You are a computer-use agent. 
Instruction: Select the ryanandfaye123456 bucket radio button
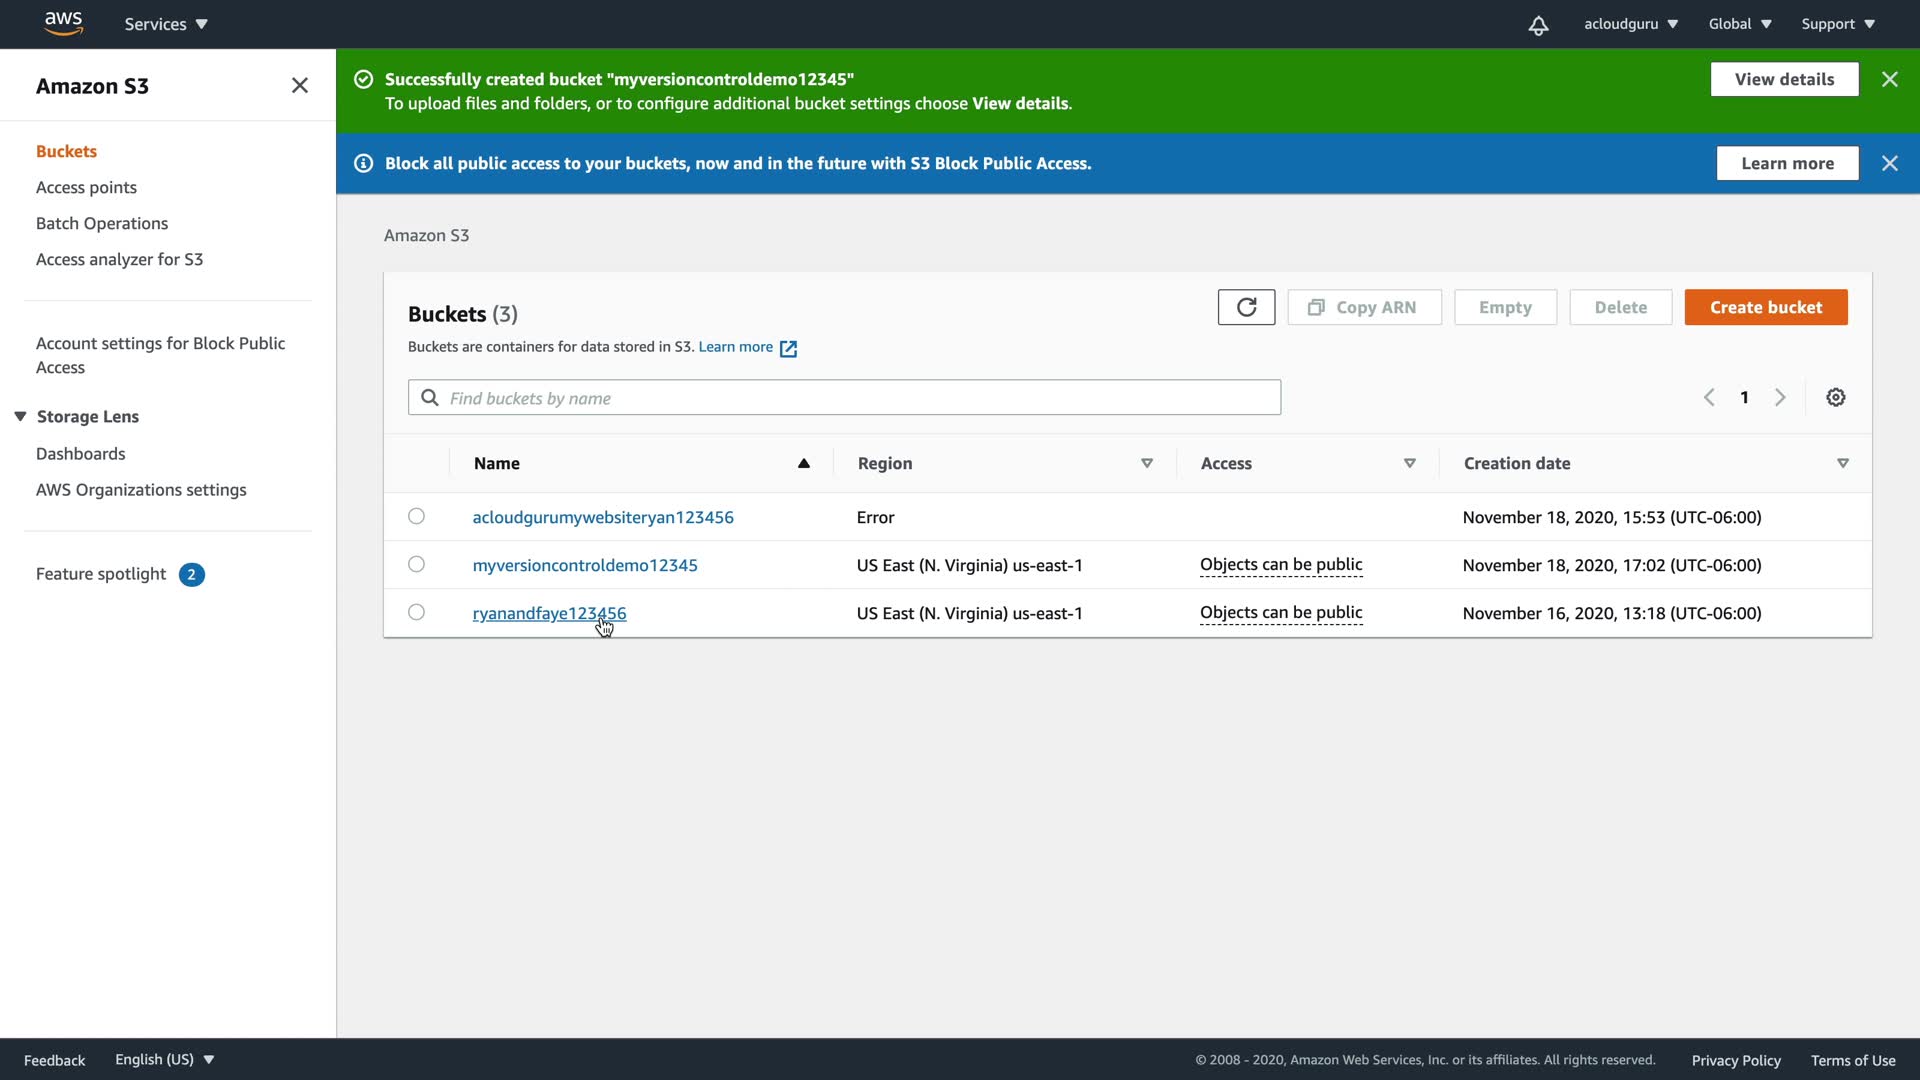(x=416, y=612)
